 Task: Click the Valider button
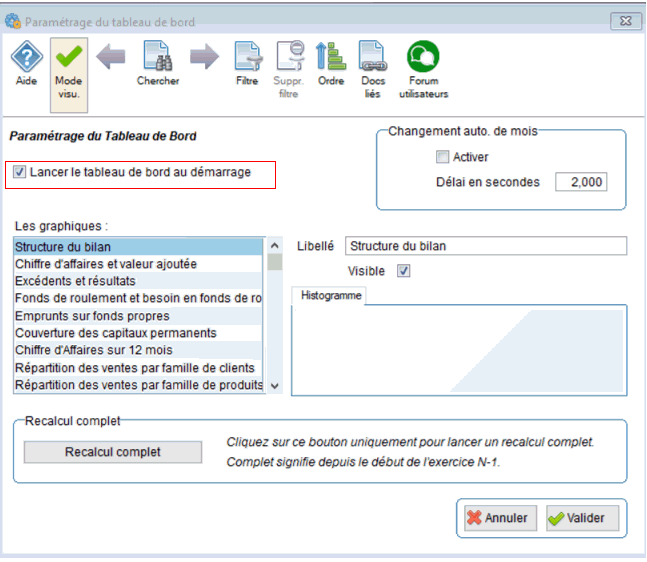tap(583, 519)
